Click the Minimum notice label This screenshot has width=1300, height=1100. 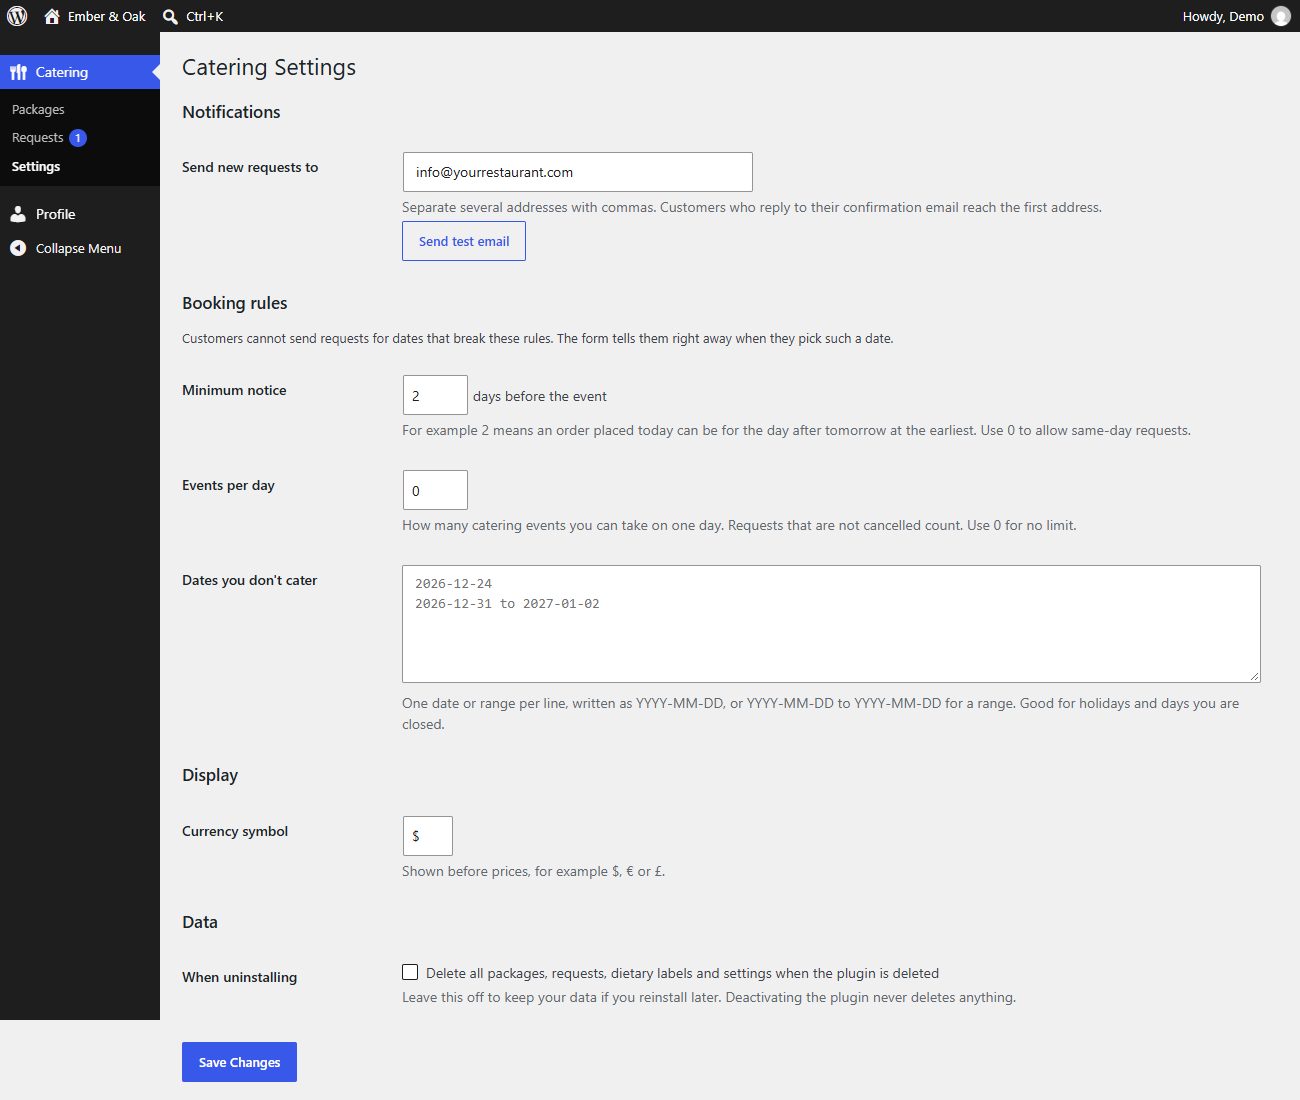[x=234, y=390]
